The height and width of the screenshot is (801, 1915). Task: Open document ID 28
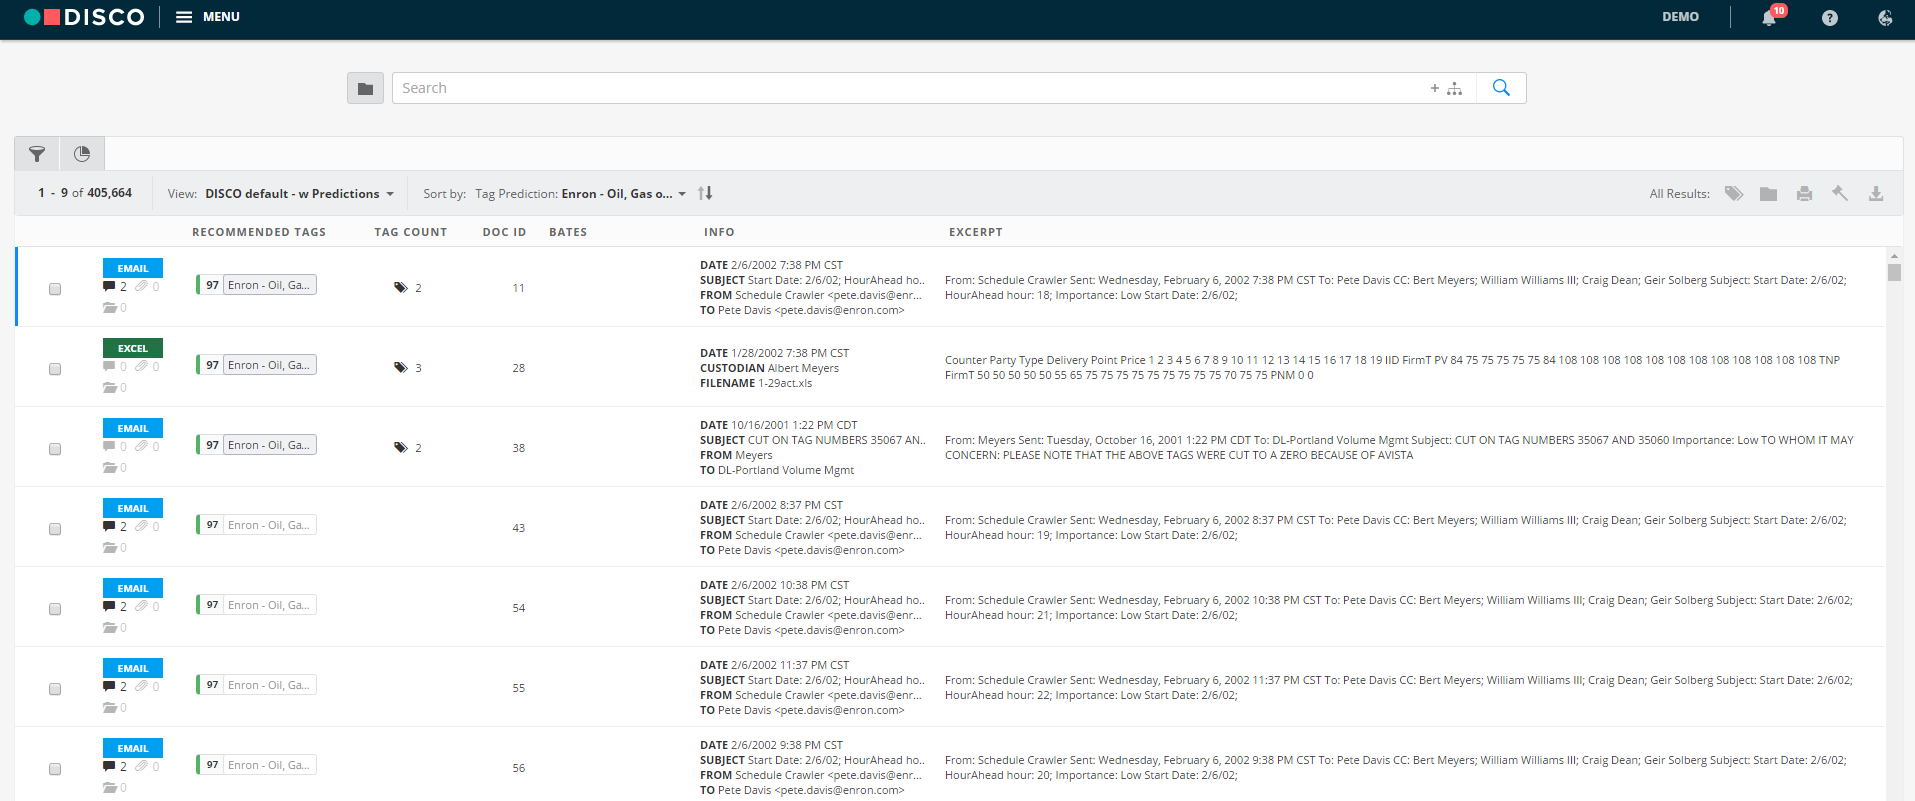pyautogui.click(x=518, y=368)
